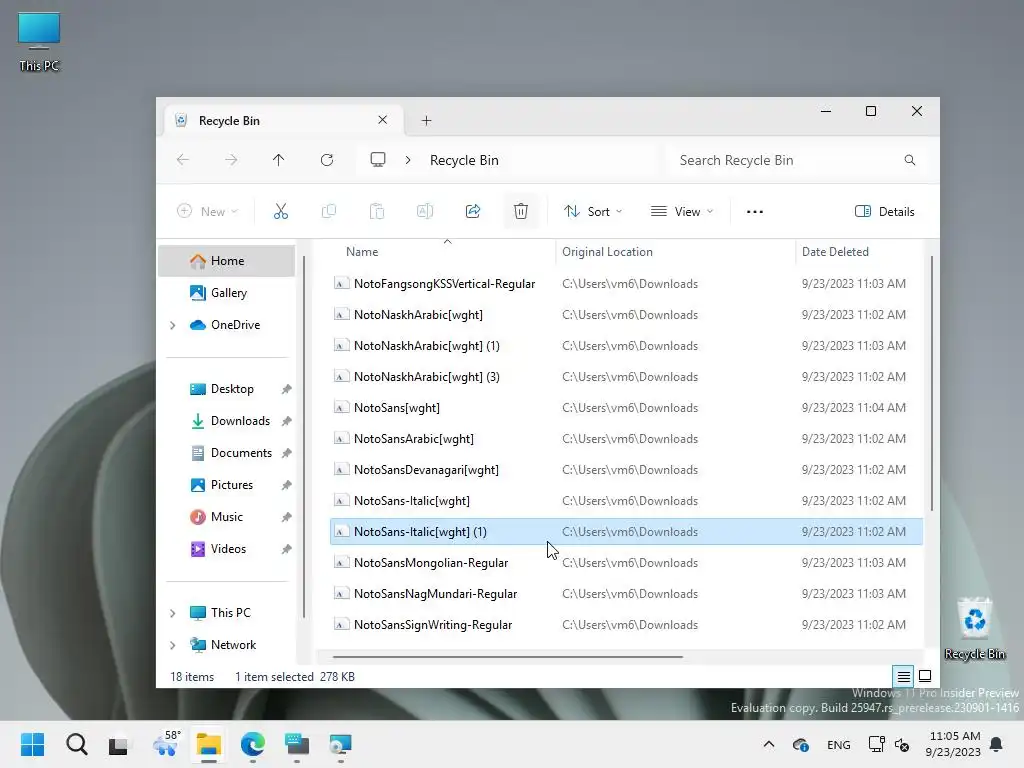Image resolution: width=1024 pixels, height=768 pixels.
Task: Open Pictures in quick access
Action: tap(227, 485)
